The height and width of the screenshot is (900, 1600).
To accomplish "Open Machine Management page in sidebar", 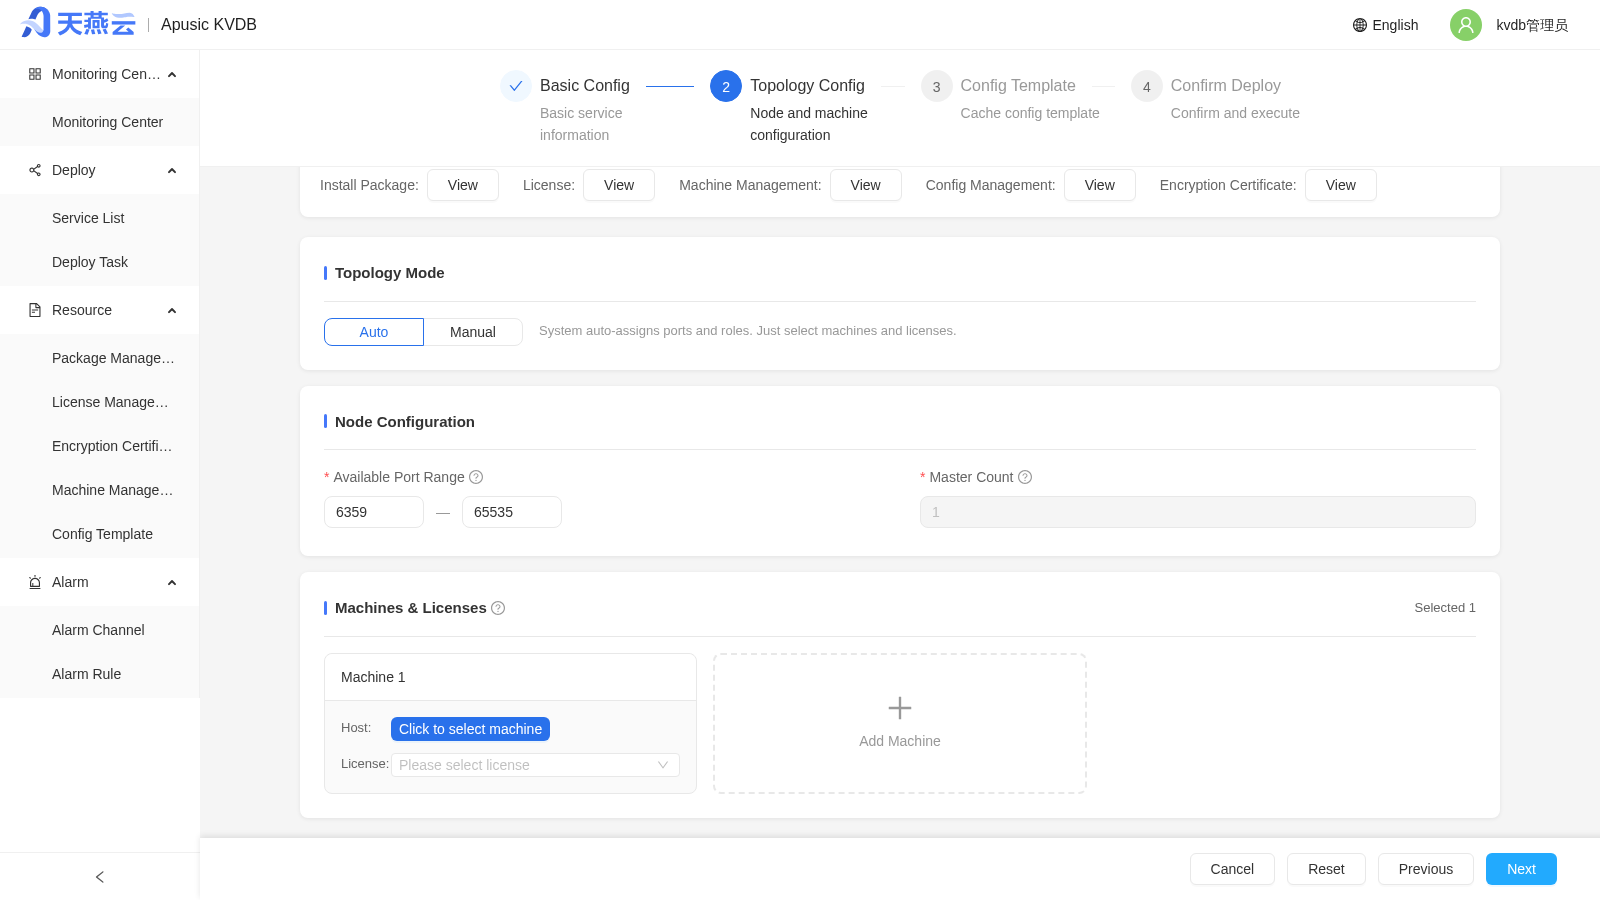I will click(x=100, y=490).
